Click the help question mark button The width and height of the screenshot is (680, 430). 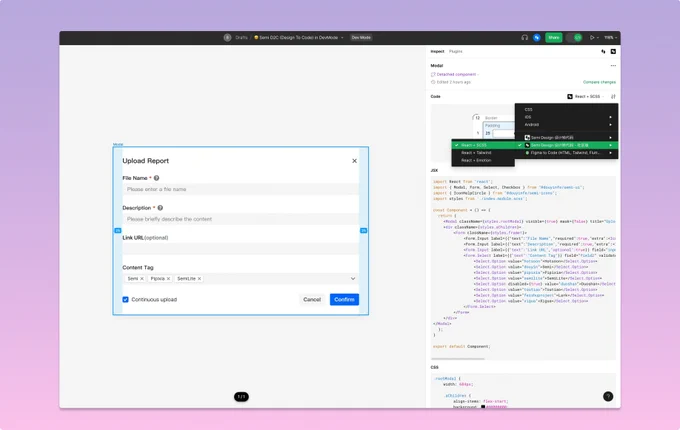click(608, 396)
